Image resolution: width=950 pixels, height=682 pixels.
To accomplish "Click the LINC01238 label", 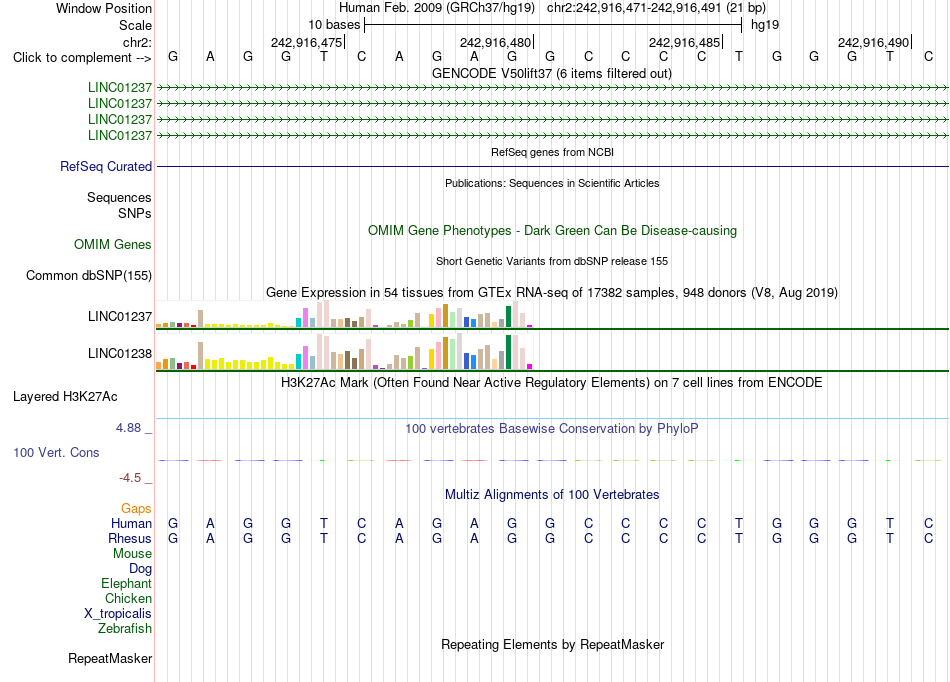I will [x=120, y=353].
